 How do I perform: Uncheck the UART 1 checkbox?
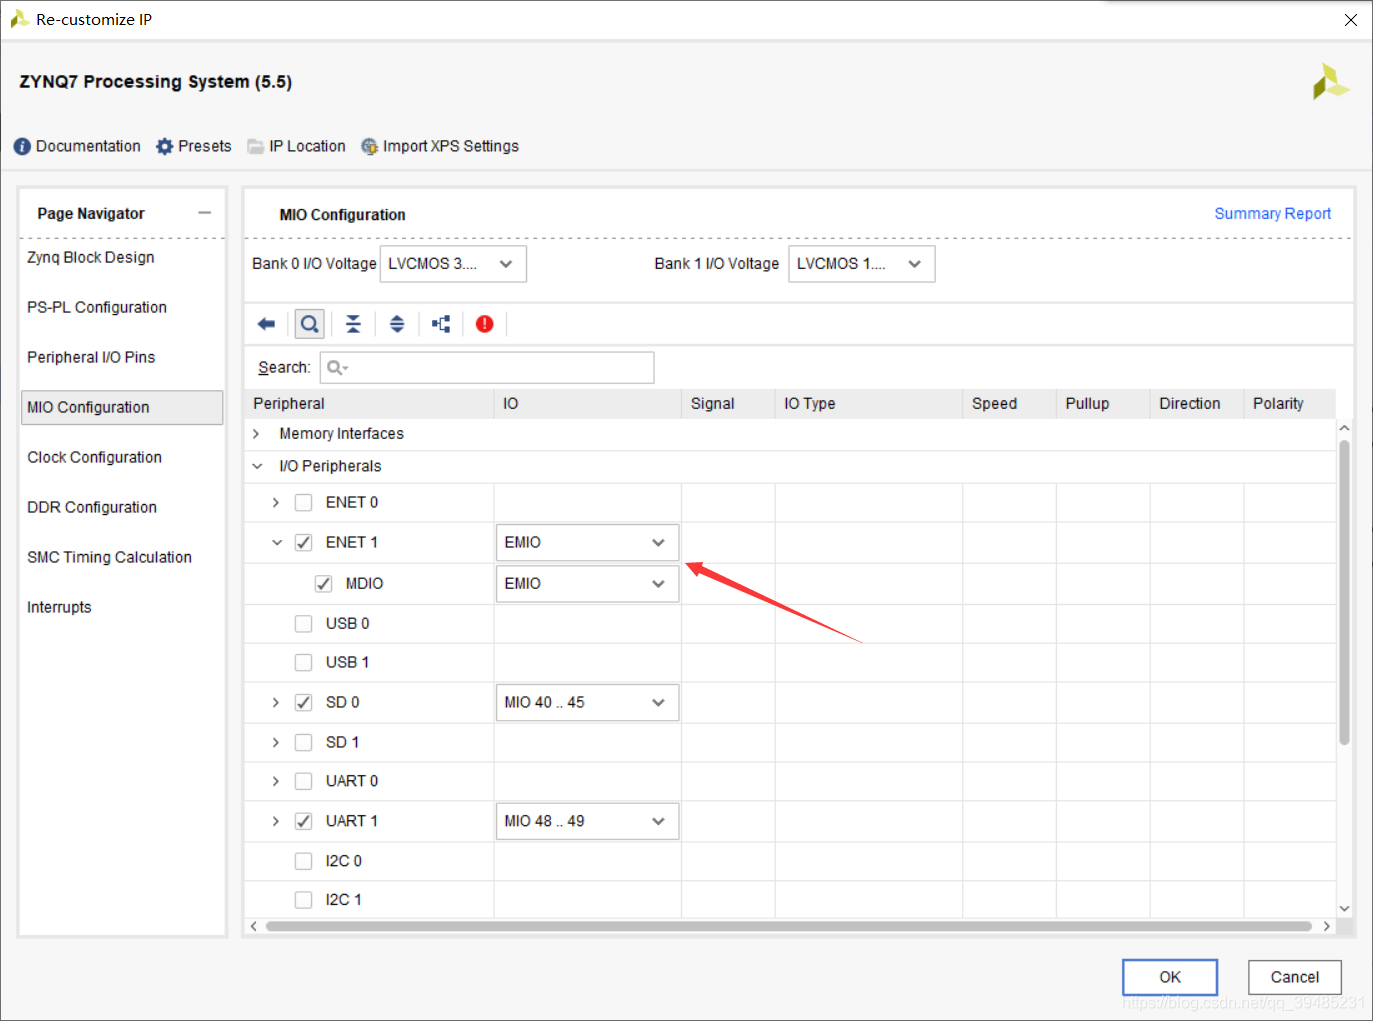(304, 822)
